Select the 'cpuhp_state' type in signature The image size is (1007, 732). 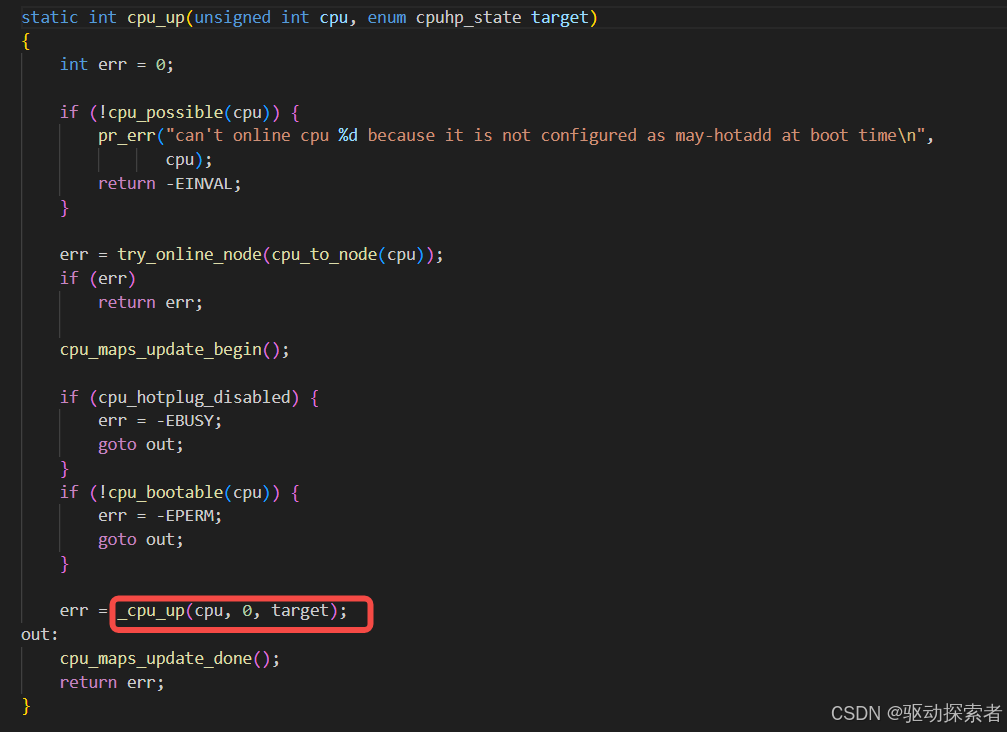pos(468,17)
